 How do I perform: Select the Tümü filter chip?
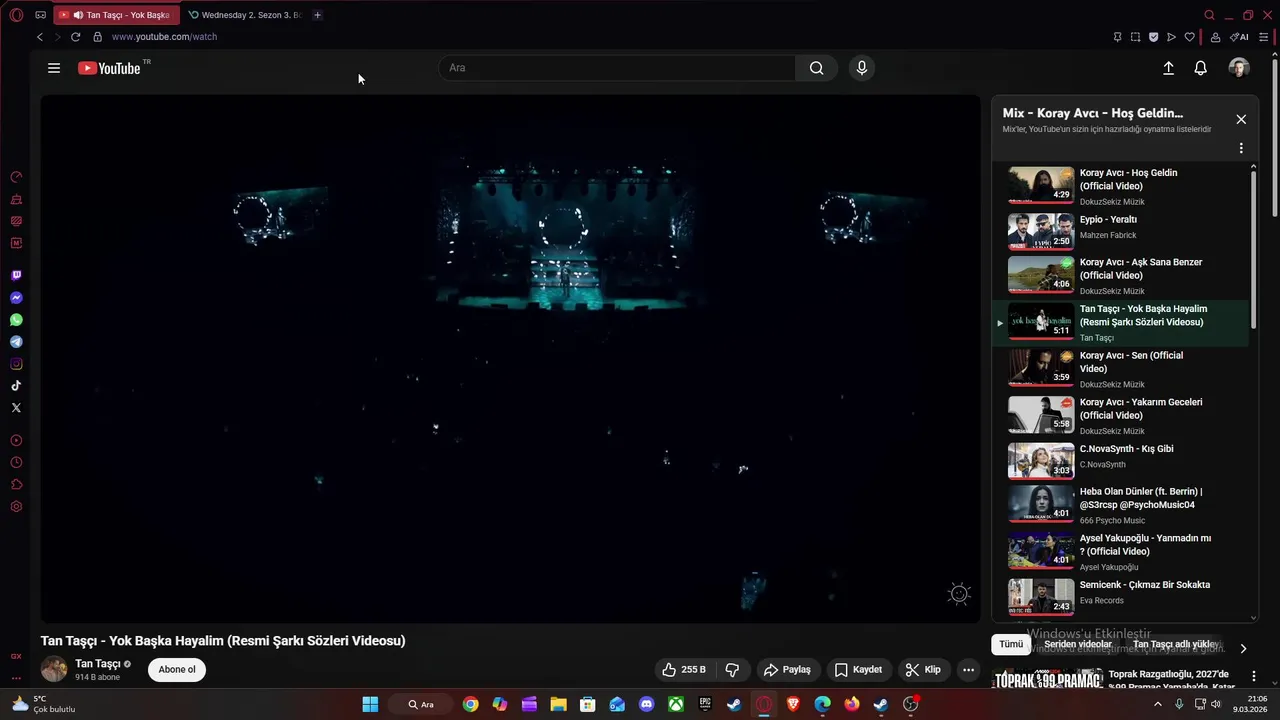coord(1011,644)
